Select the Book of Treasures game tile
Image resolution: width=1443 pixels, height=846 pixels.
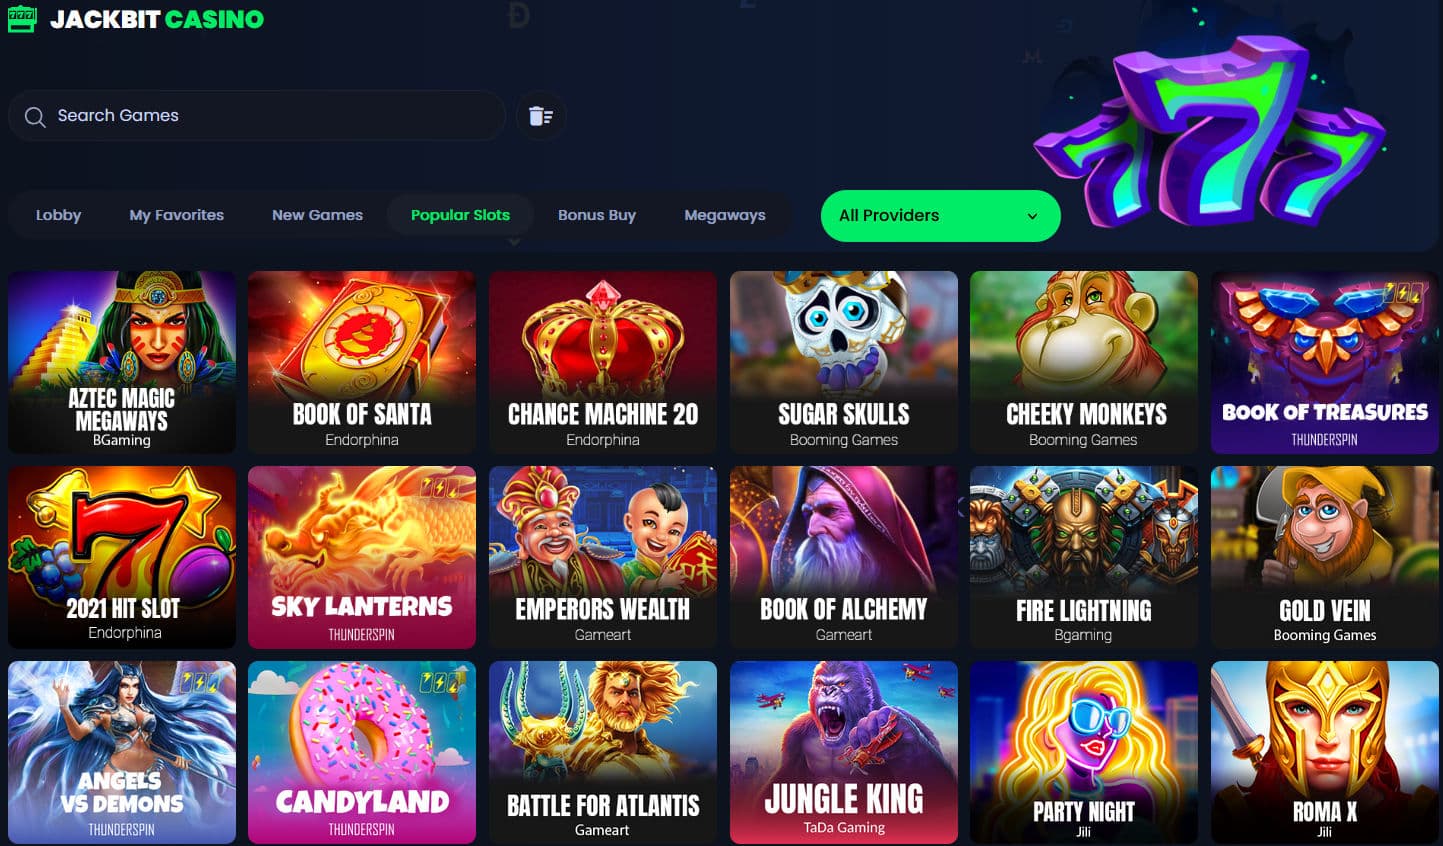click(x=1325, y=362)
